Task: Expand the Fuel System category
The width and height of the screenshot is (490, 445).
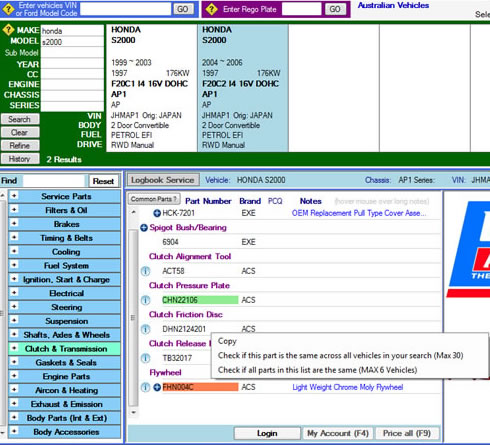Action: (14, 265)
